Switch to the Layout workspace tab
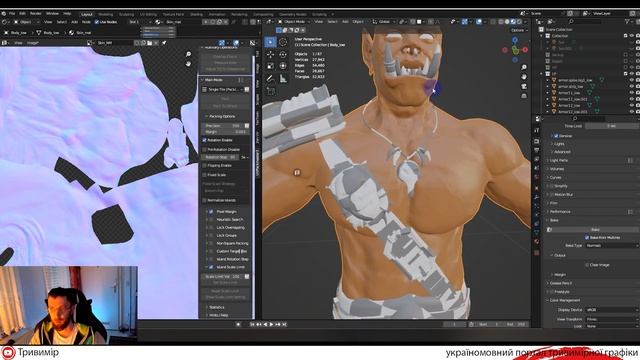The height and width of the screenshot is (360, 640). [x=87, y=14]
